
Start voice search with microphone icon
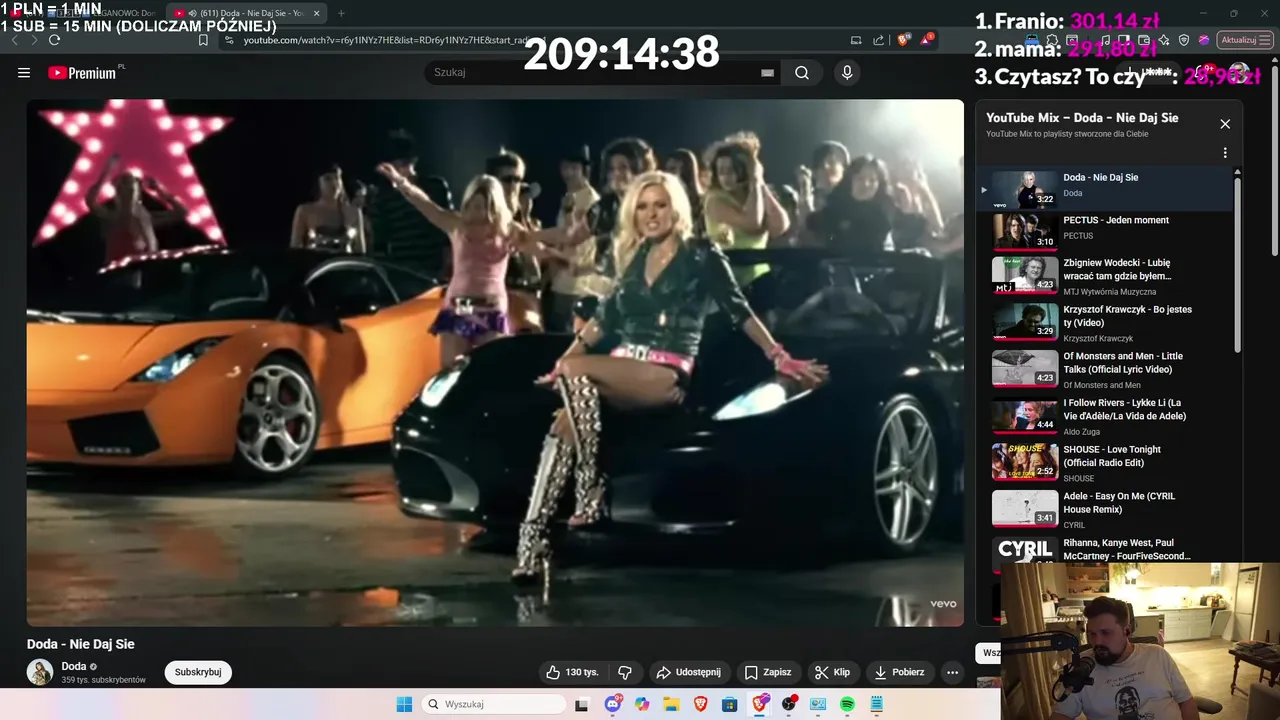(847, 72)
